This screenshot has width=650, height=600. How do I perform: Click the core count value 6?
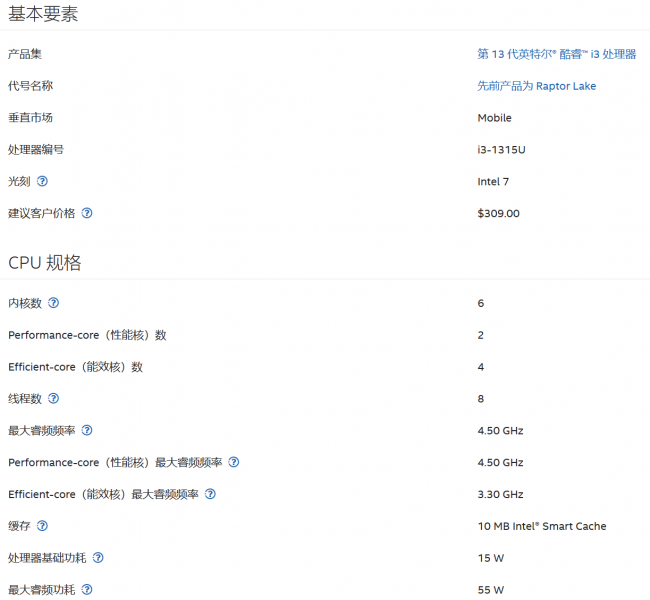pos(480,303)
